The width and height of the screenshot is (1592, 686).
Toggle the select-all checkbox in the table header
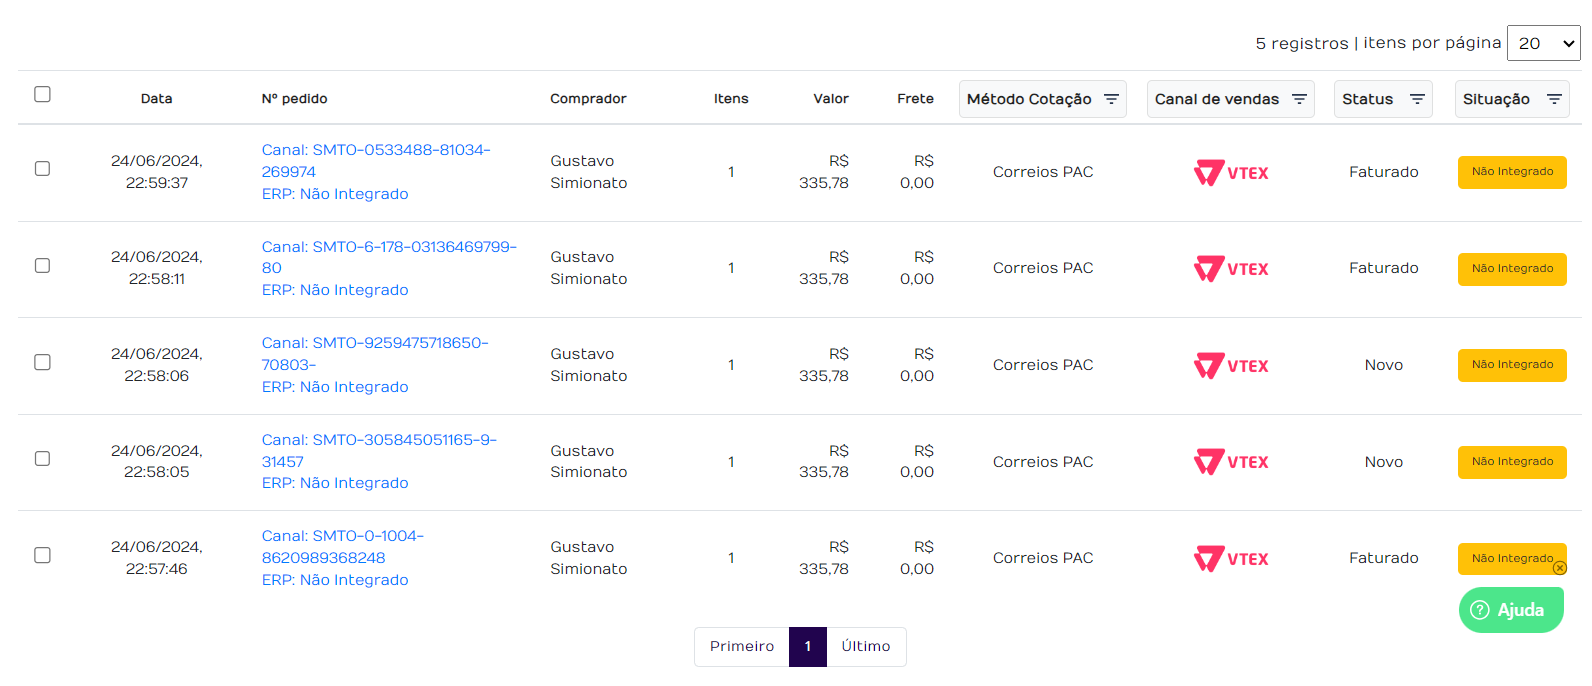[x=42, y=94]
